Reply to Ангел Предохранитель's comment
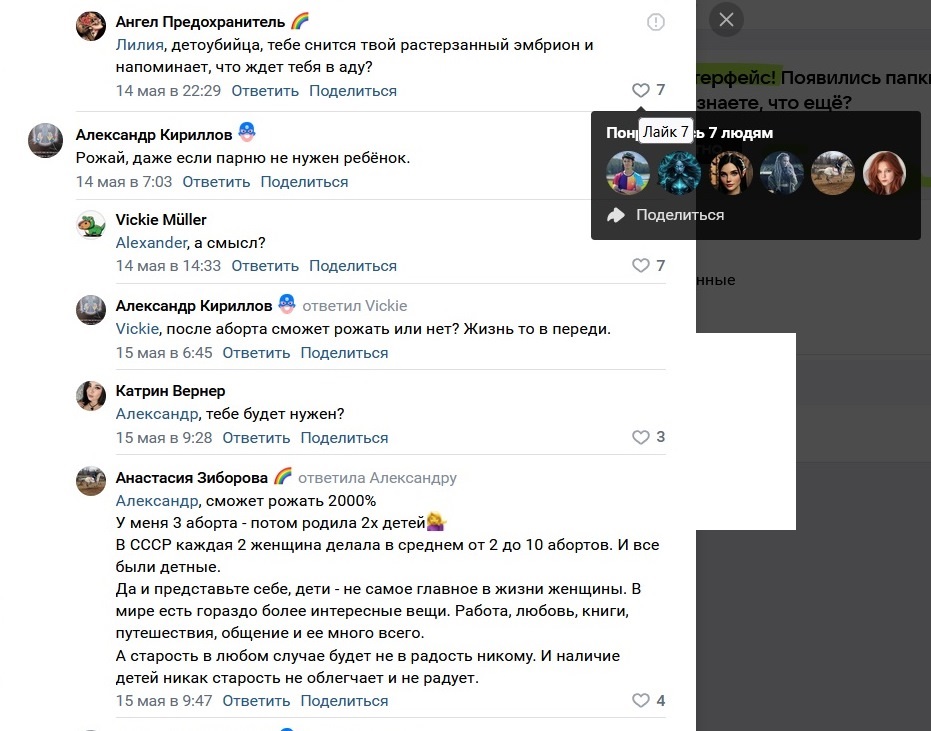 click(x=265, y=91)
